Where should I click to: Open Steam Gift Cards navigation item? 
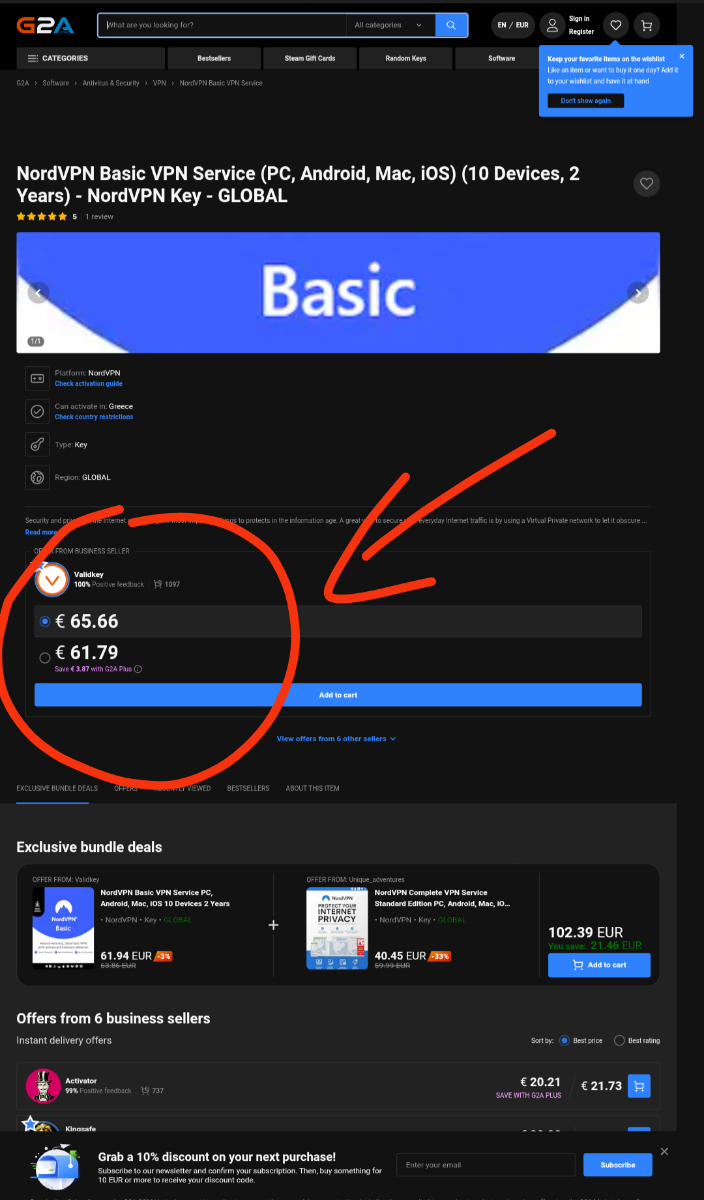[x=310, y=58]
